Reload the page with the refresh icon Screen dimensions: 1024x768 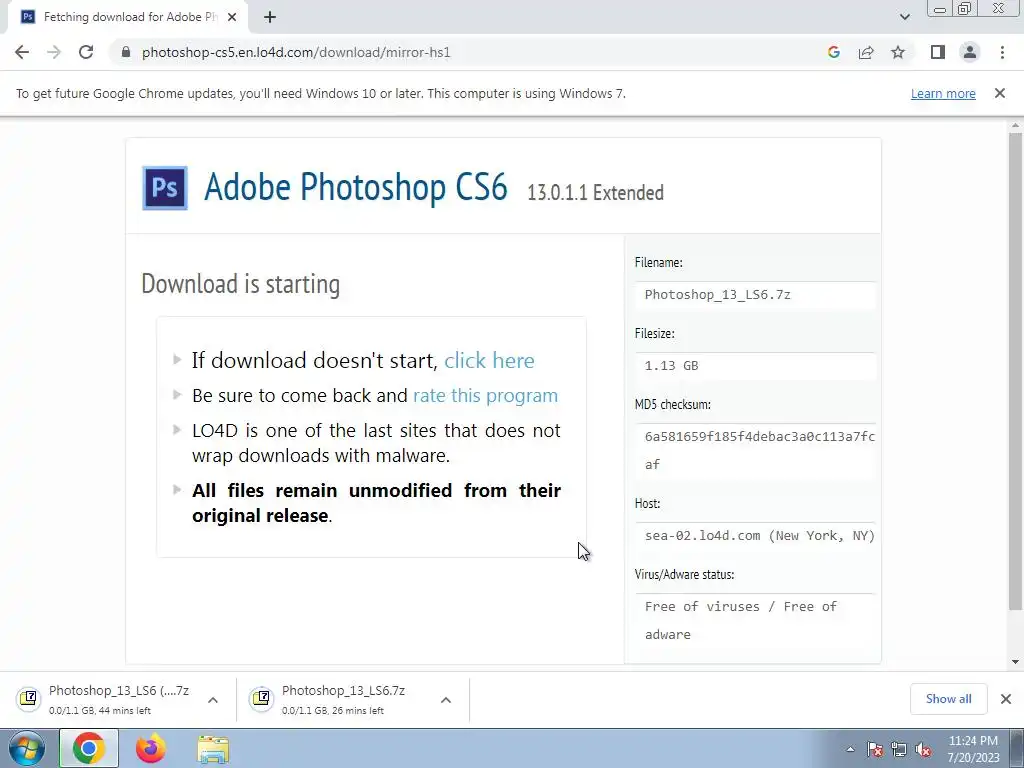86,52
